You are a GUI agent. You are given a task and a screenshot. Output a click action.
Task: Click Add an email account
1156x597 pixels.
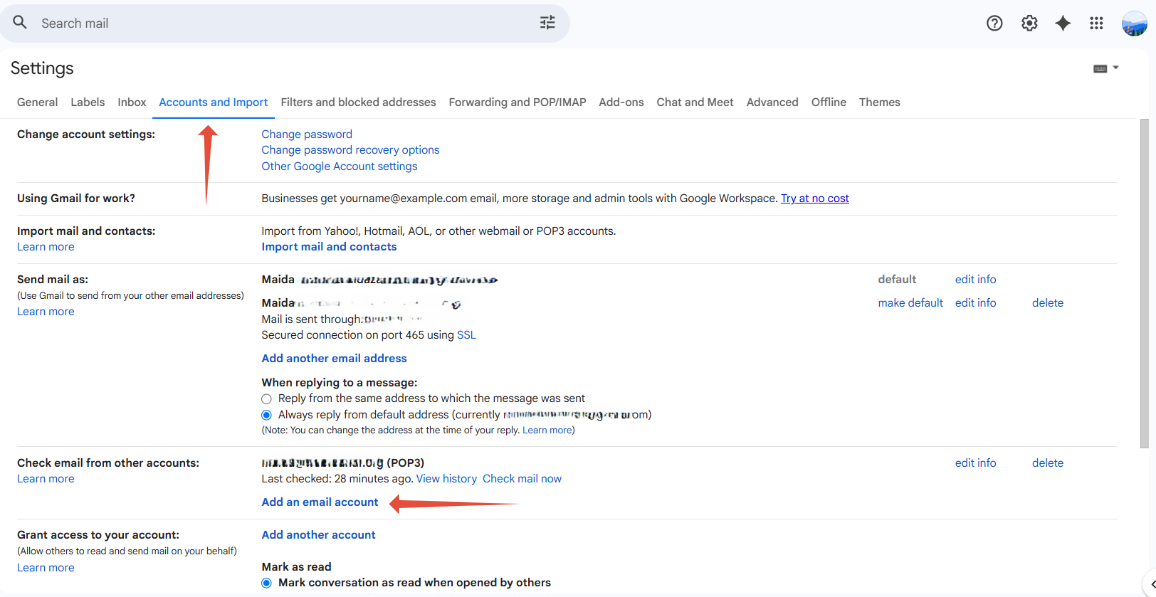coord(320,503)
